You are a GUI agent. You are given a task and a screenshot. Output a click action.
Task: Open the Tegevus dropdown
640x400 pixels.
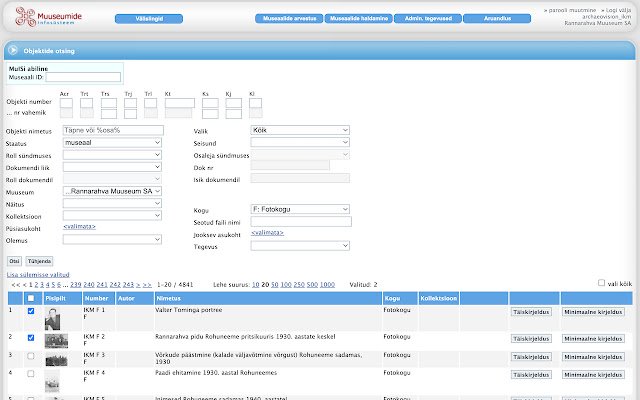tap(300, 246)
